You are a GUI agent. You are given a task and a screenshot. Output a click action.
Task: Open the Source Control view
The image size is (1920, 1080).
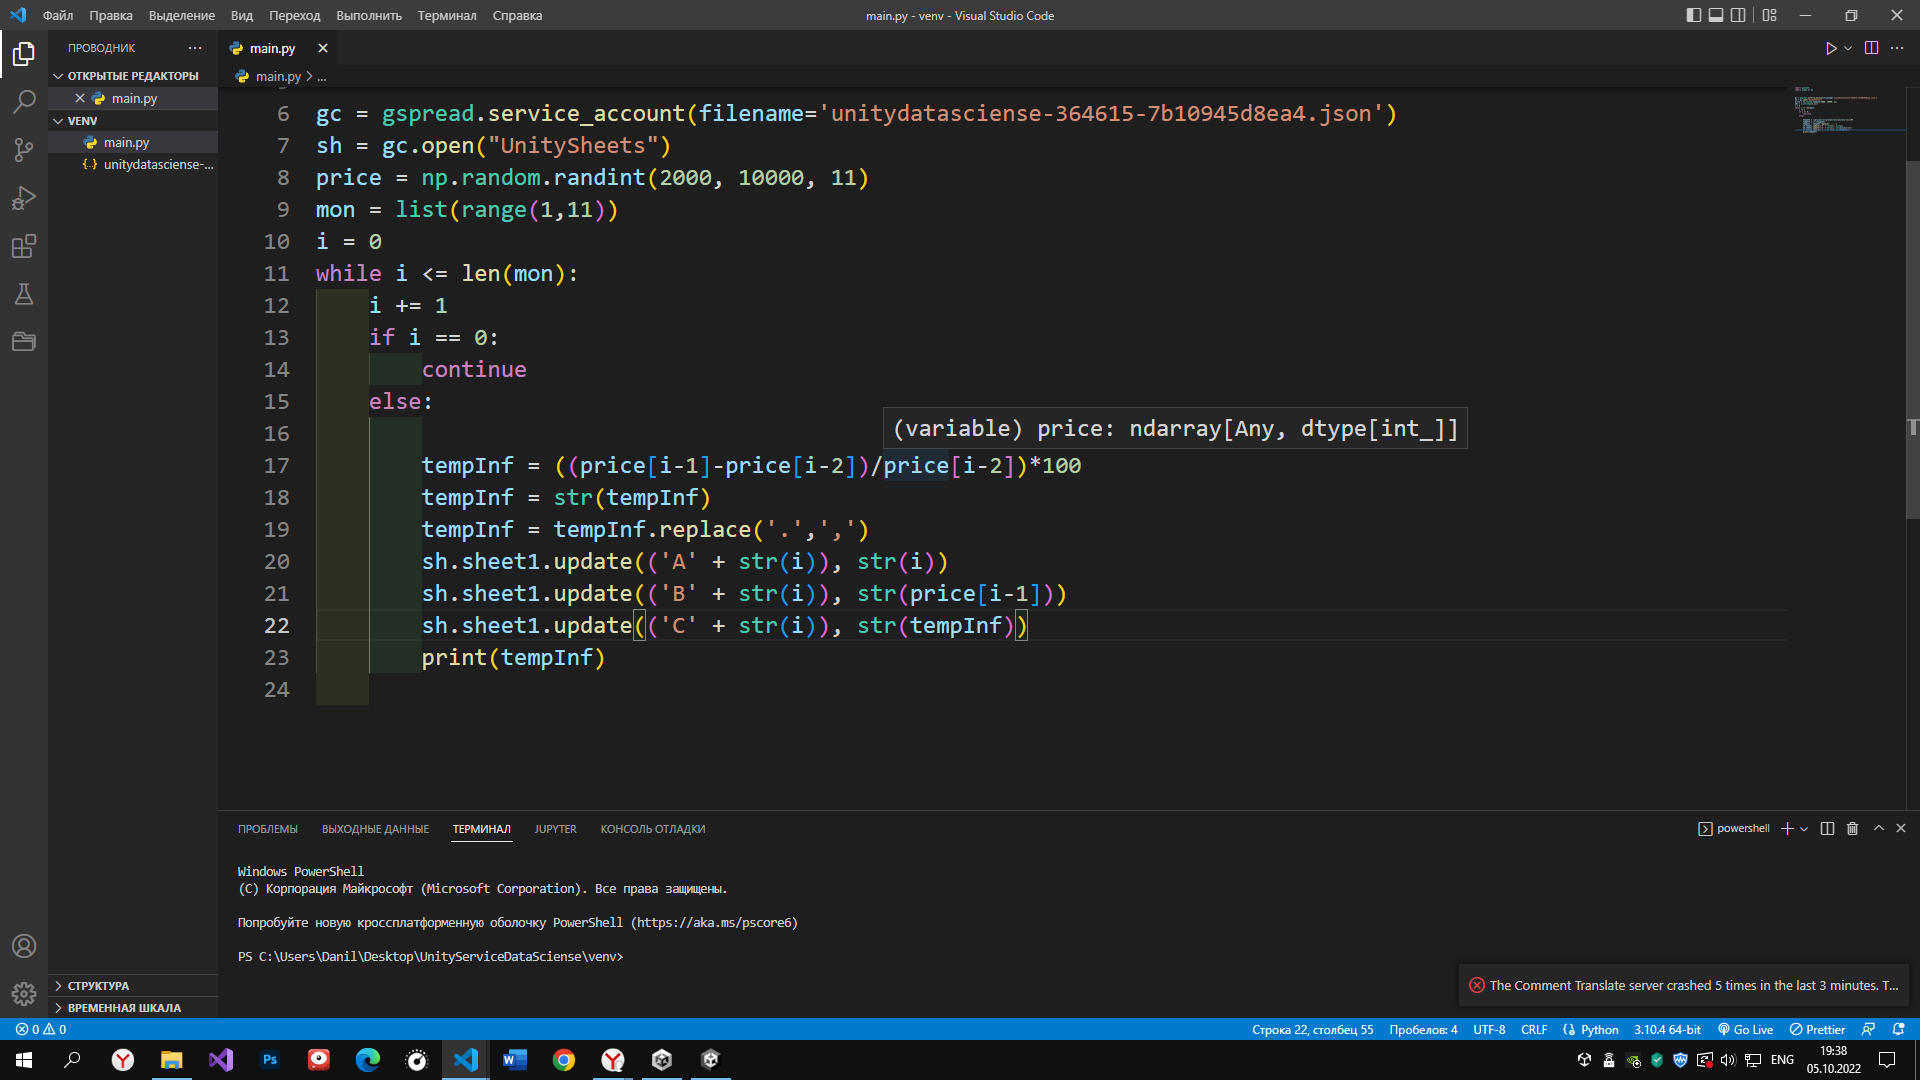point(24,150)
